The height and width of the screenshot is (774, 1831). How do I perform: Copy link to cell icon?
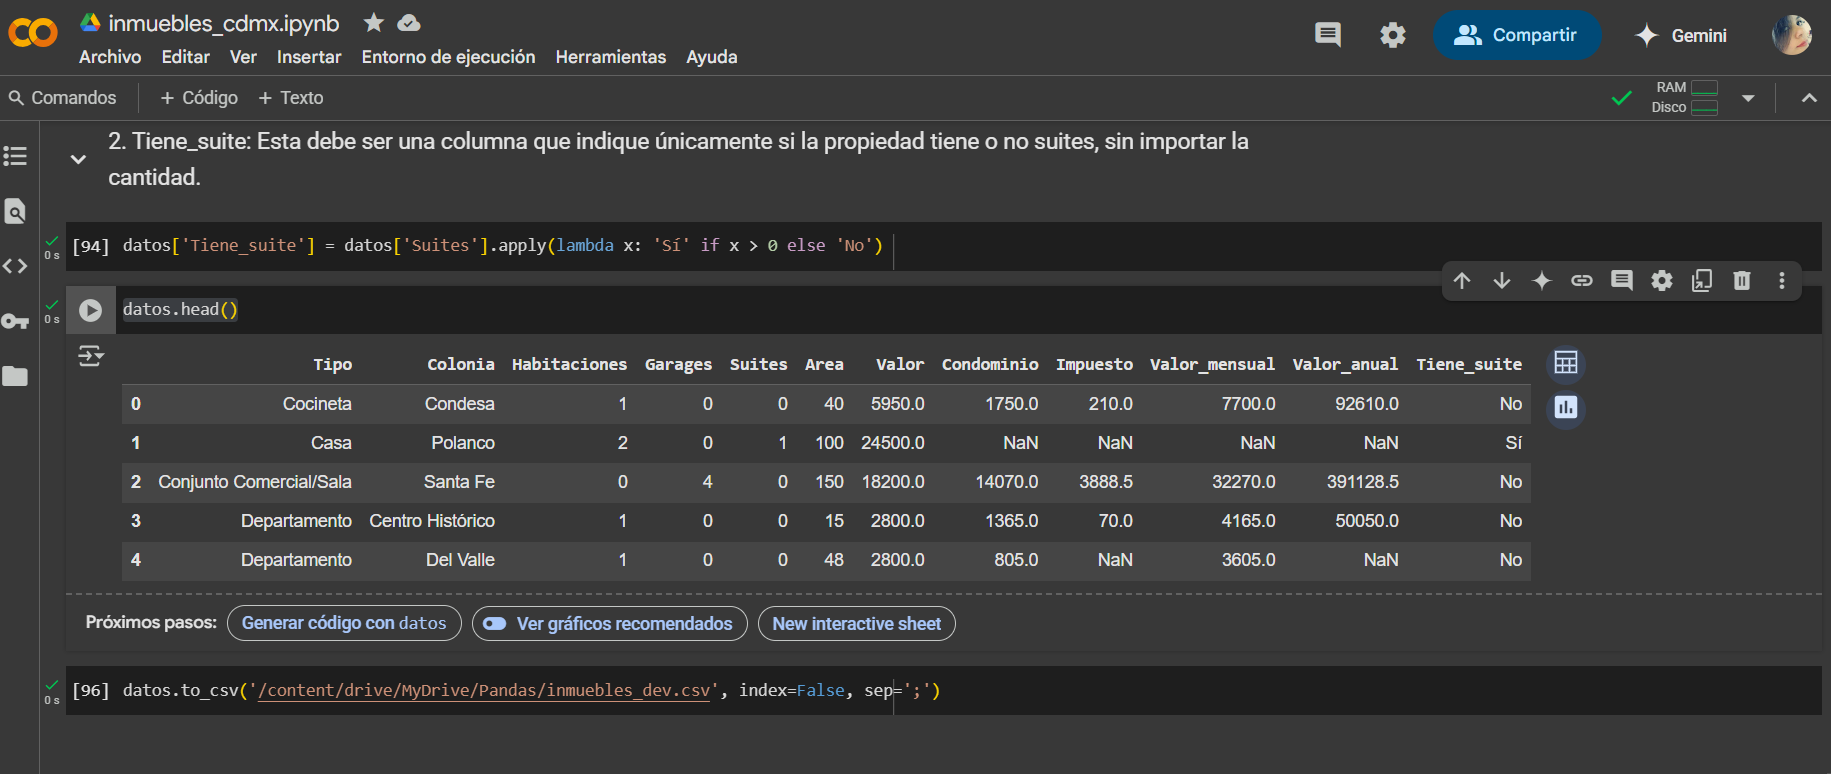(x=1582, y=281)
